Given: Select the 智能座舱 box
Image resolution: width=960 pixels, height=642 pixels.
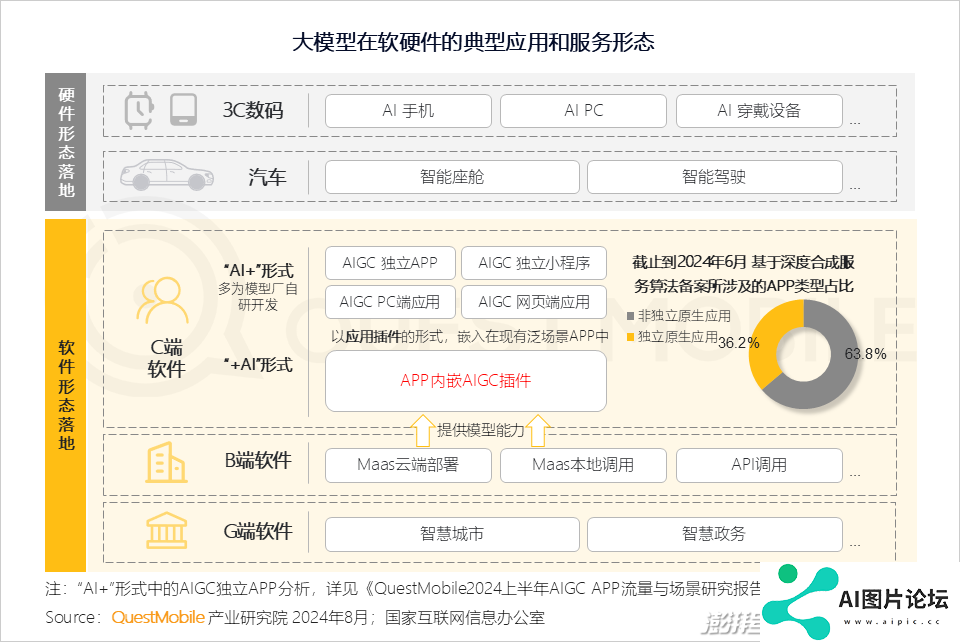Looking at the screenshot, I should (452, 177).
